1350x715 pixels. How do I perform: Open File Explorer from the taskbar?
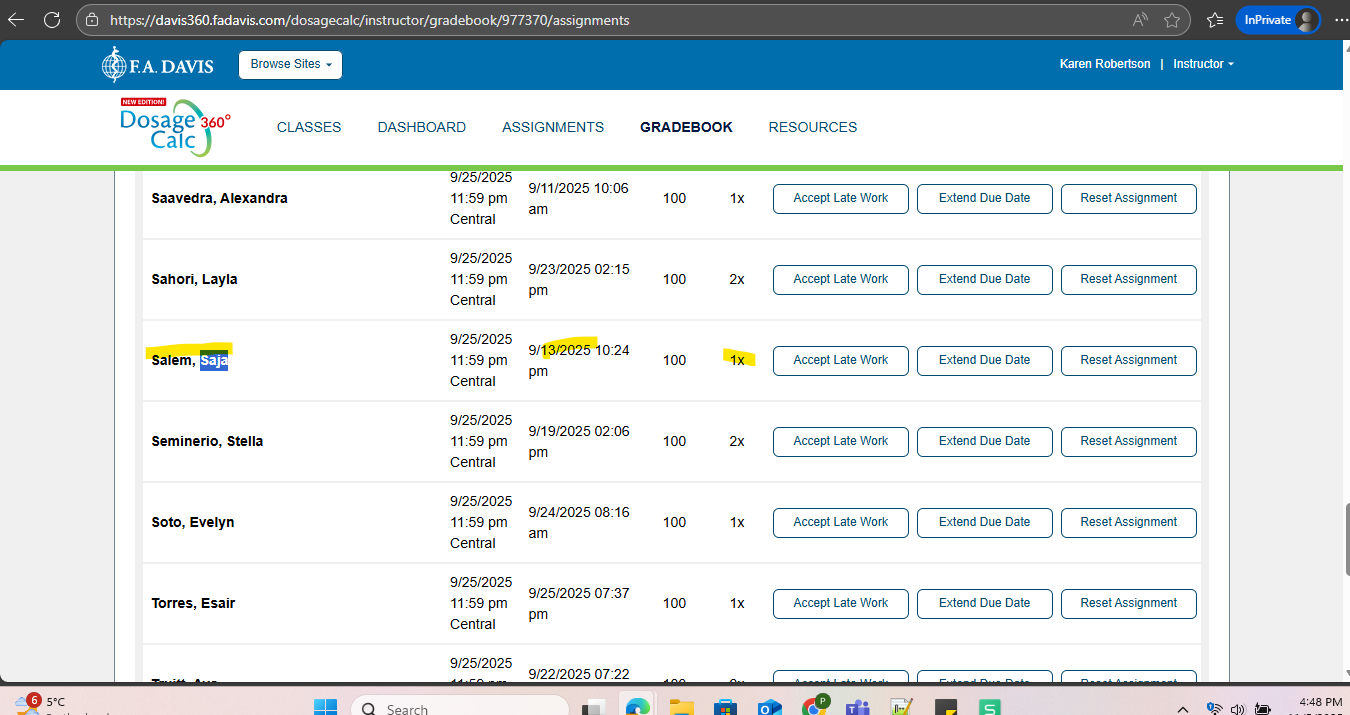click(x=681, y=707)
